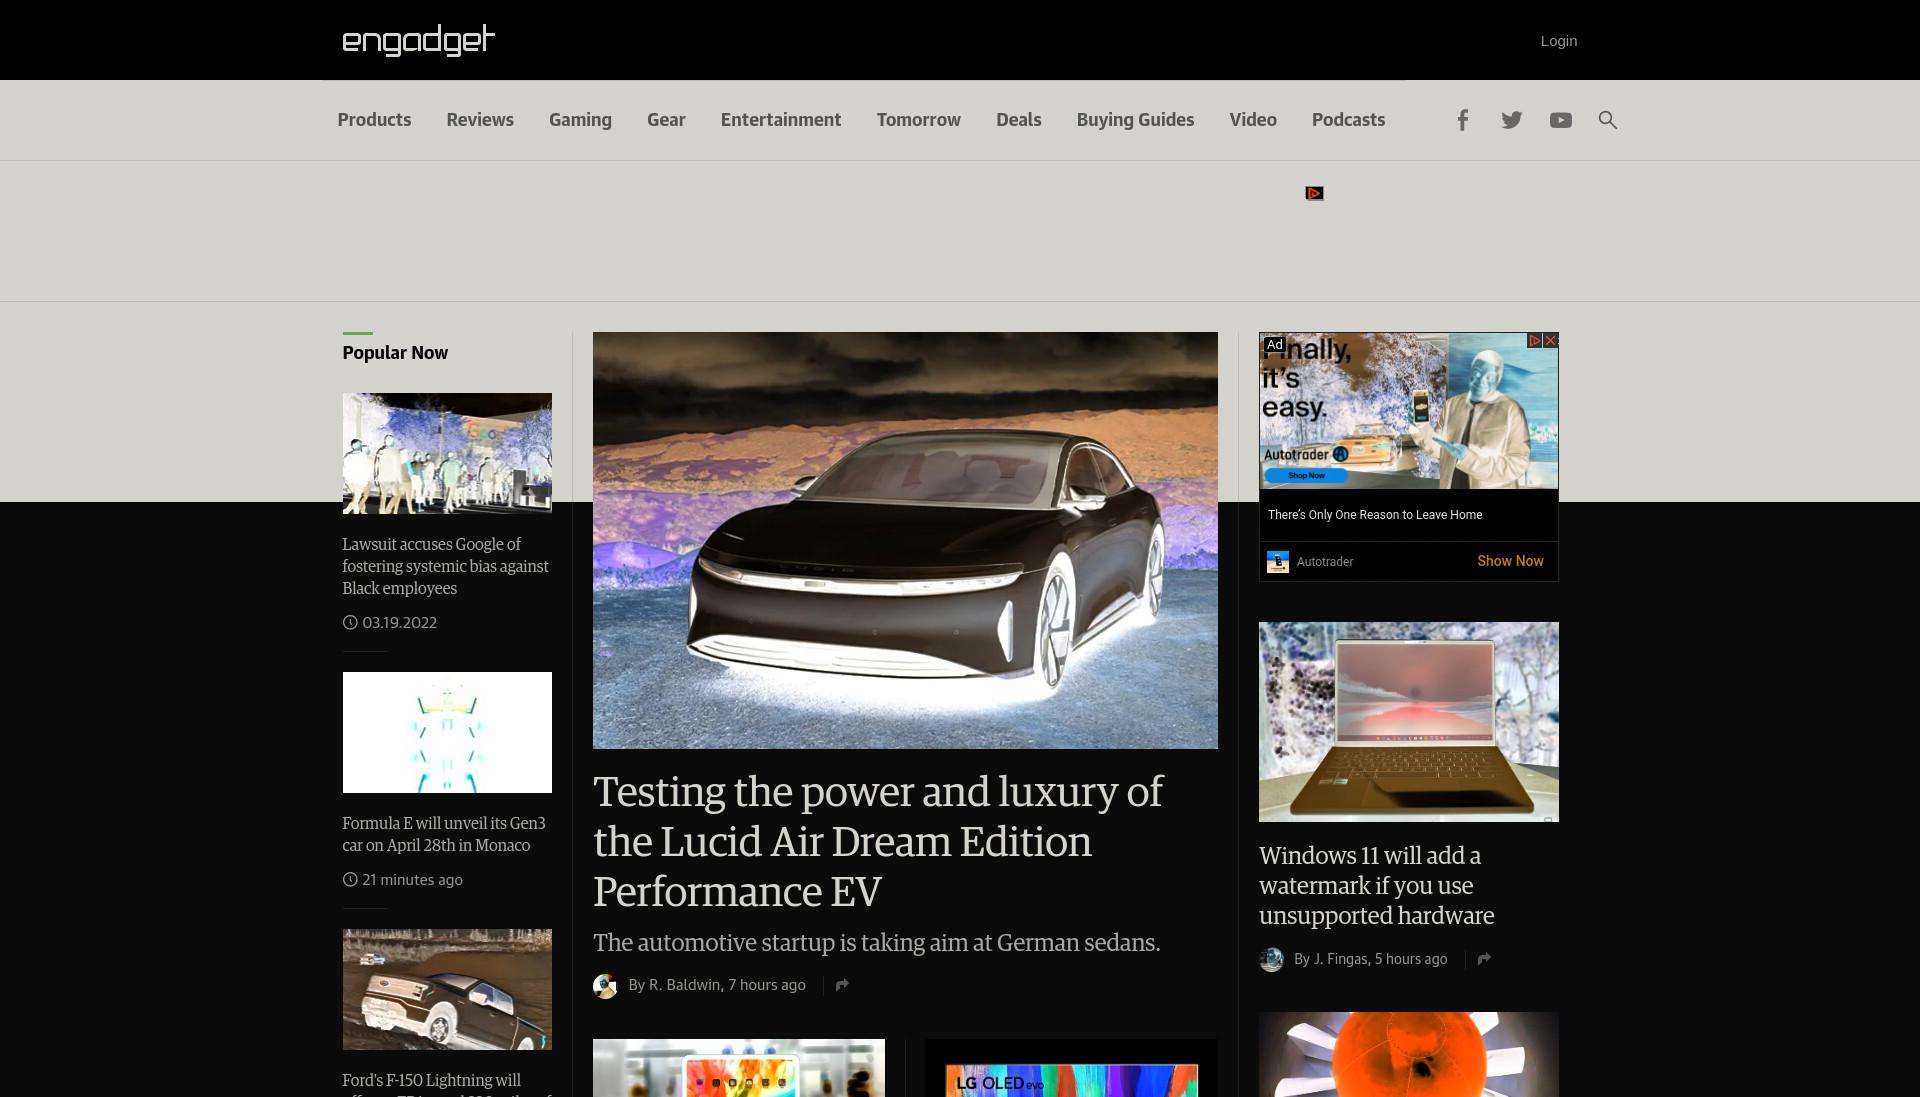Click "There's Only One Reason to Leave Home" ad text
This screenshot has width=1920, height=1097.
click(x=1375, y=515)
